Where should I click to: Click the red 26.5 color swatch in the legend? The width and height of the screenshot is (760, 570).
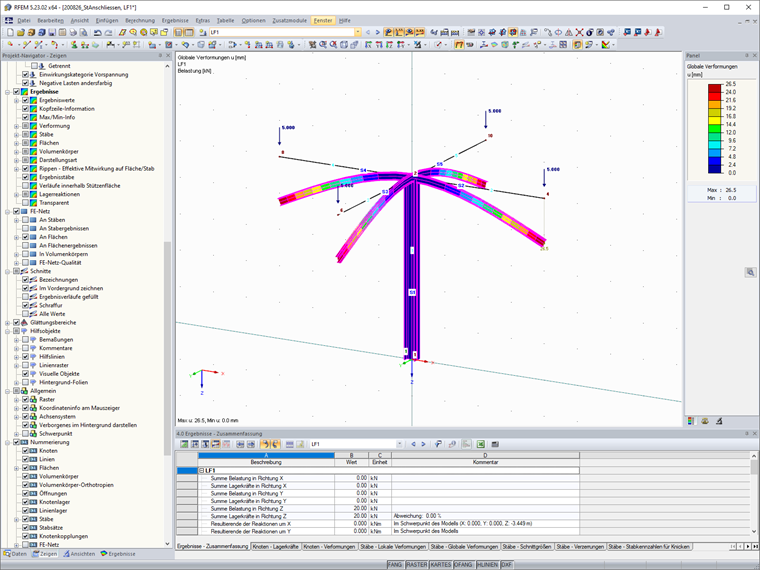pyautogui.click(x=714, y=88)
